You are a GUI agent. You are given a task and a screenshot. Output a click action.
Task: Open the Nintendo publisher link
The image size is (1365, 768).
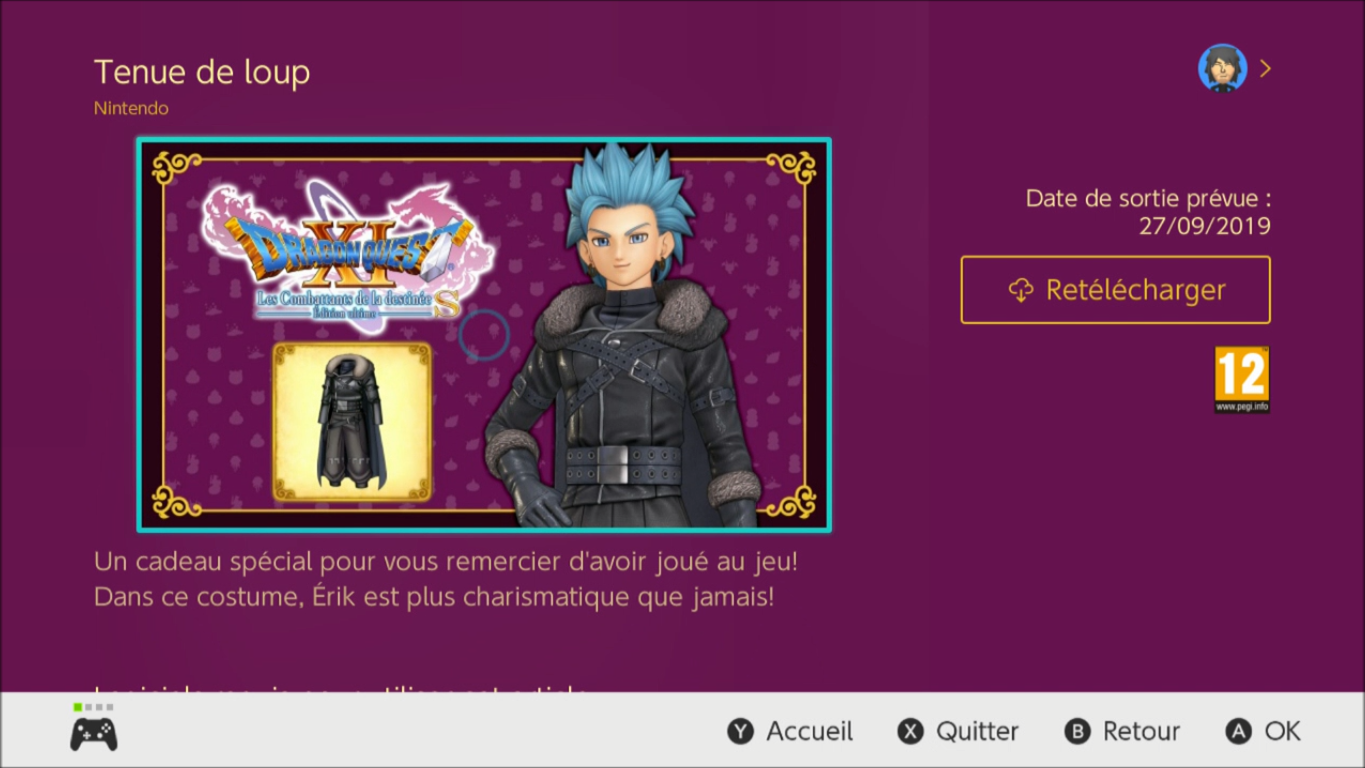[x=131, y=108]
